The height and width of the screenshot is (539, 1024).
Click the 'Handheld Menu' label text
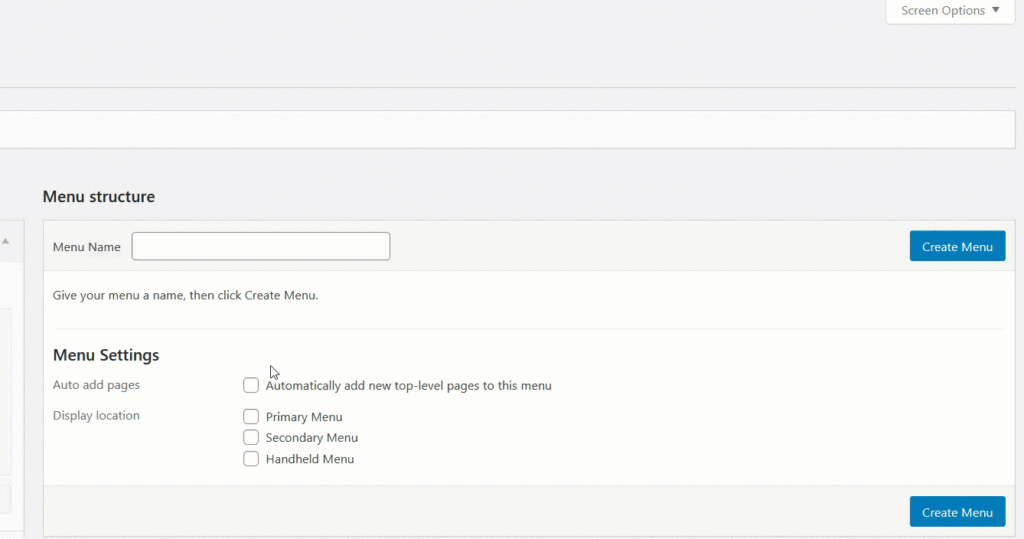tap(310, 459)
